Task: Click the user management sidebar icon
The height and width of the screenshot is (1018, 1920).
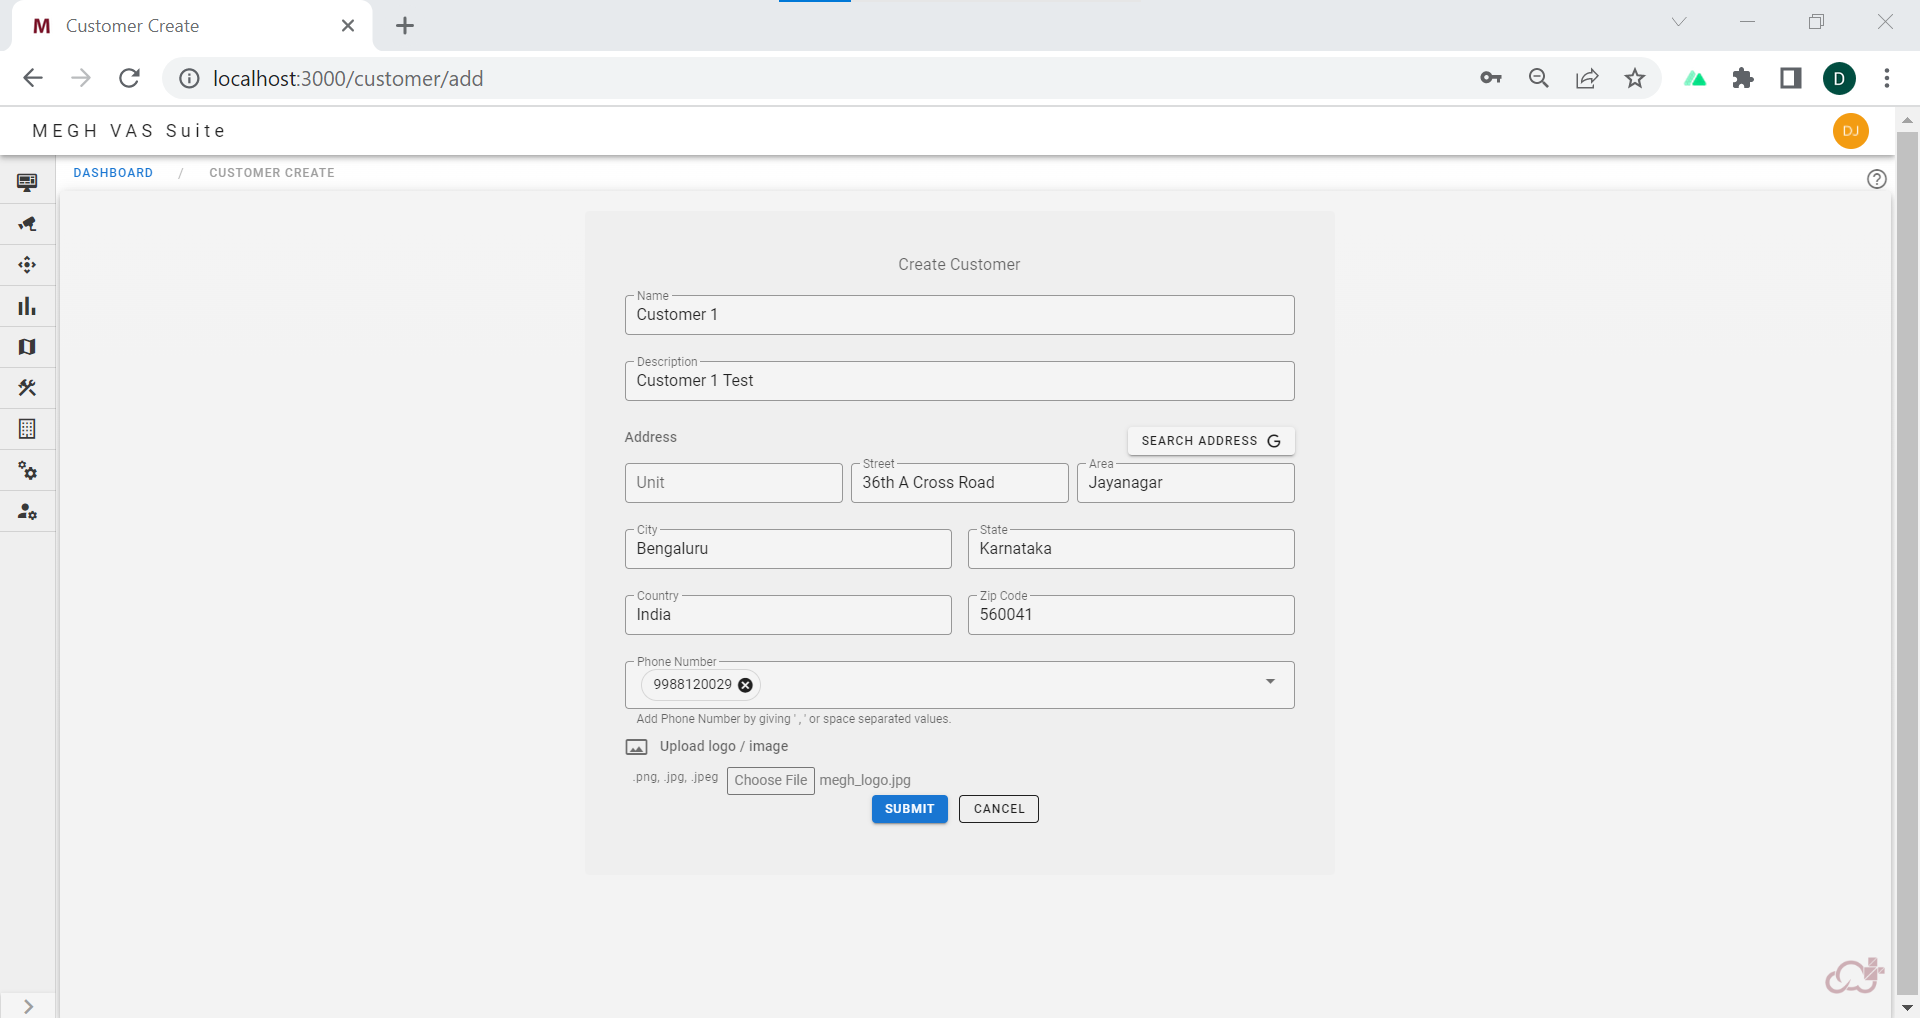Action: pyautogui.click(x=27, y=512)
